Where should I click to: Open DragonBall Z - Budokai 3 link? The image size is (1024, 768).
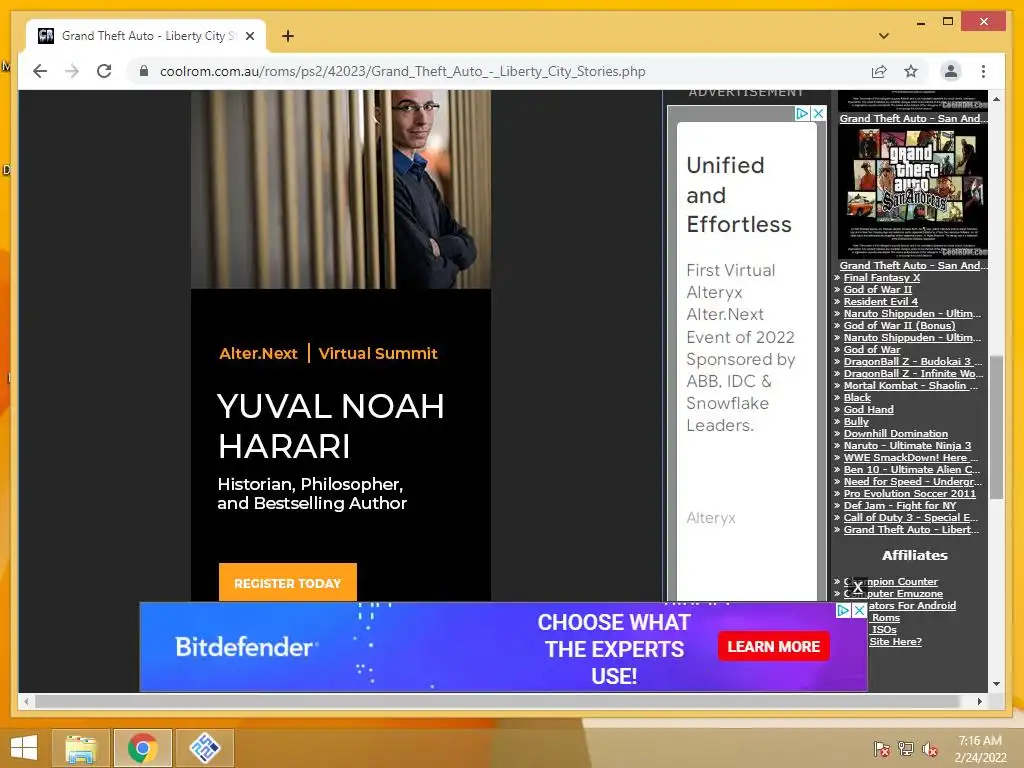912,361
